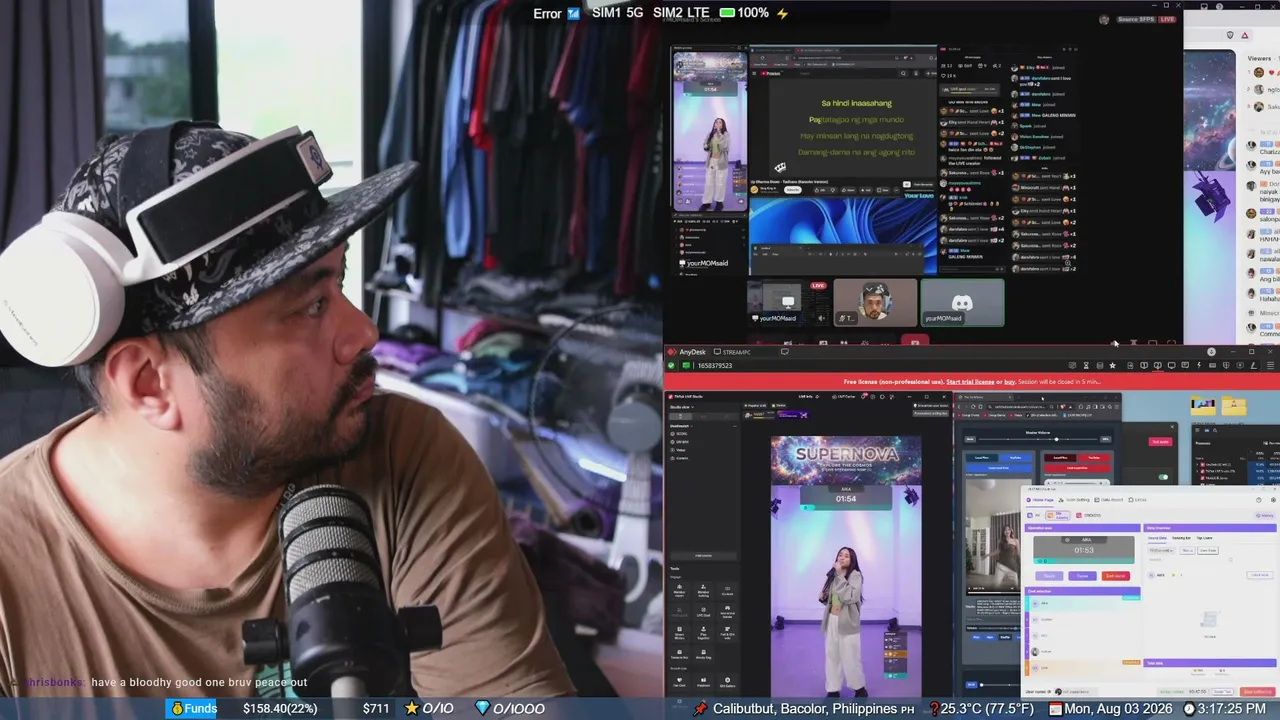Open the Data Report tab
1280x720 pixels.
point(1110,499)
